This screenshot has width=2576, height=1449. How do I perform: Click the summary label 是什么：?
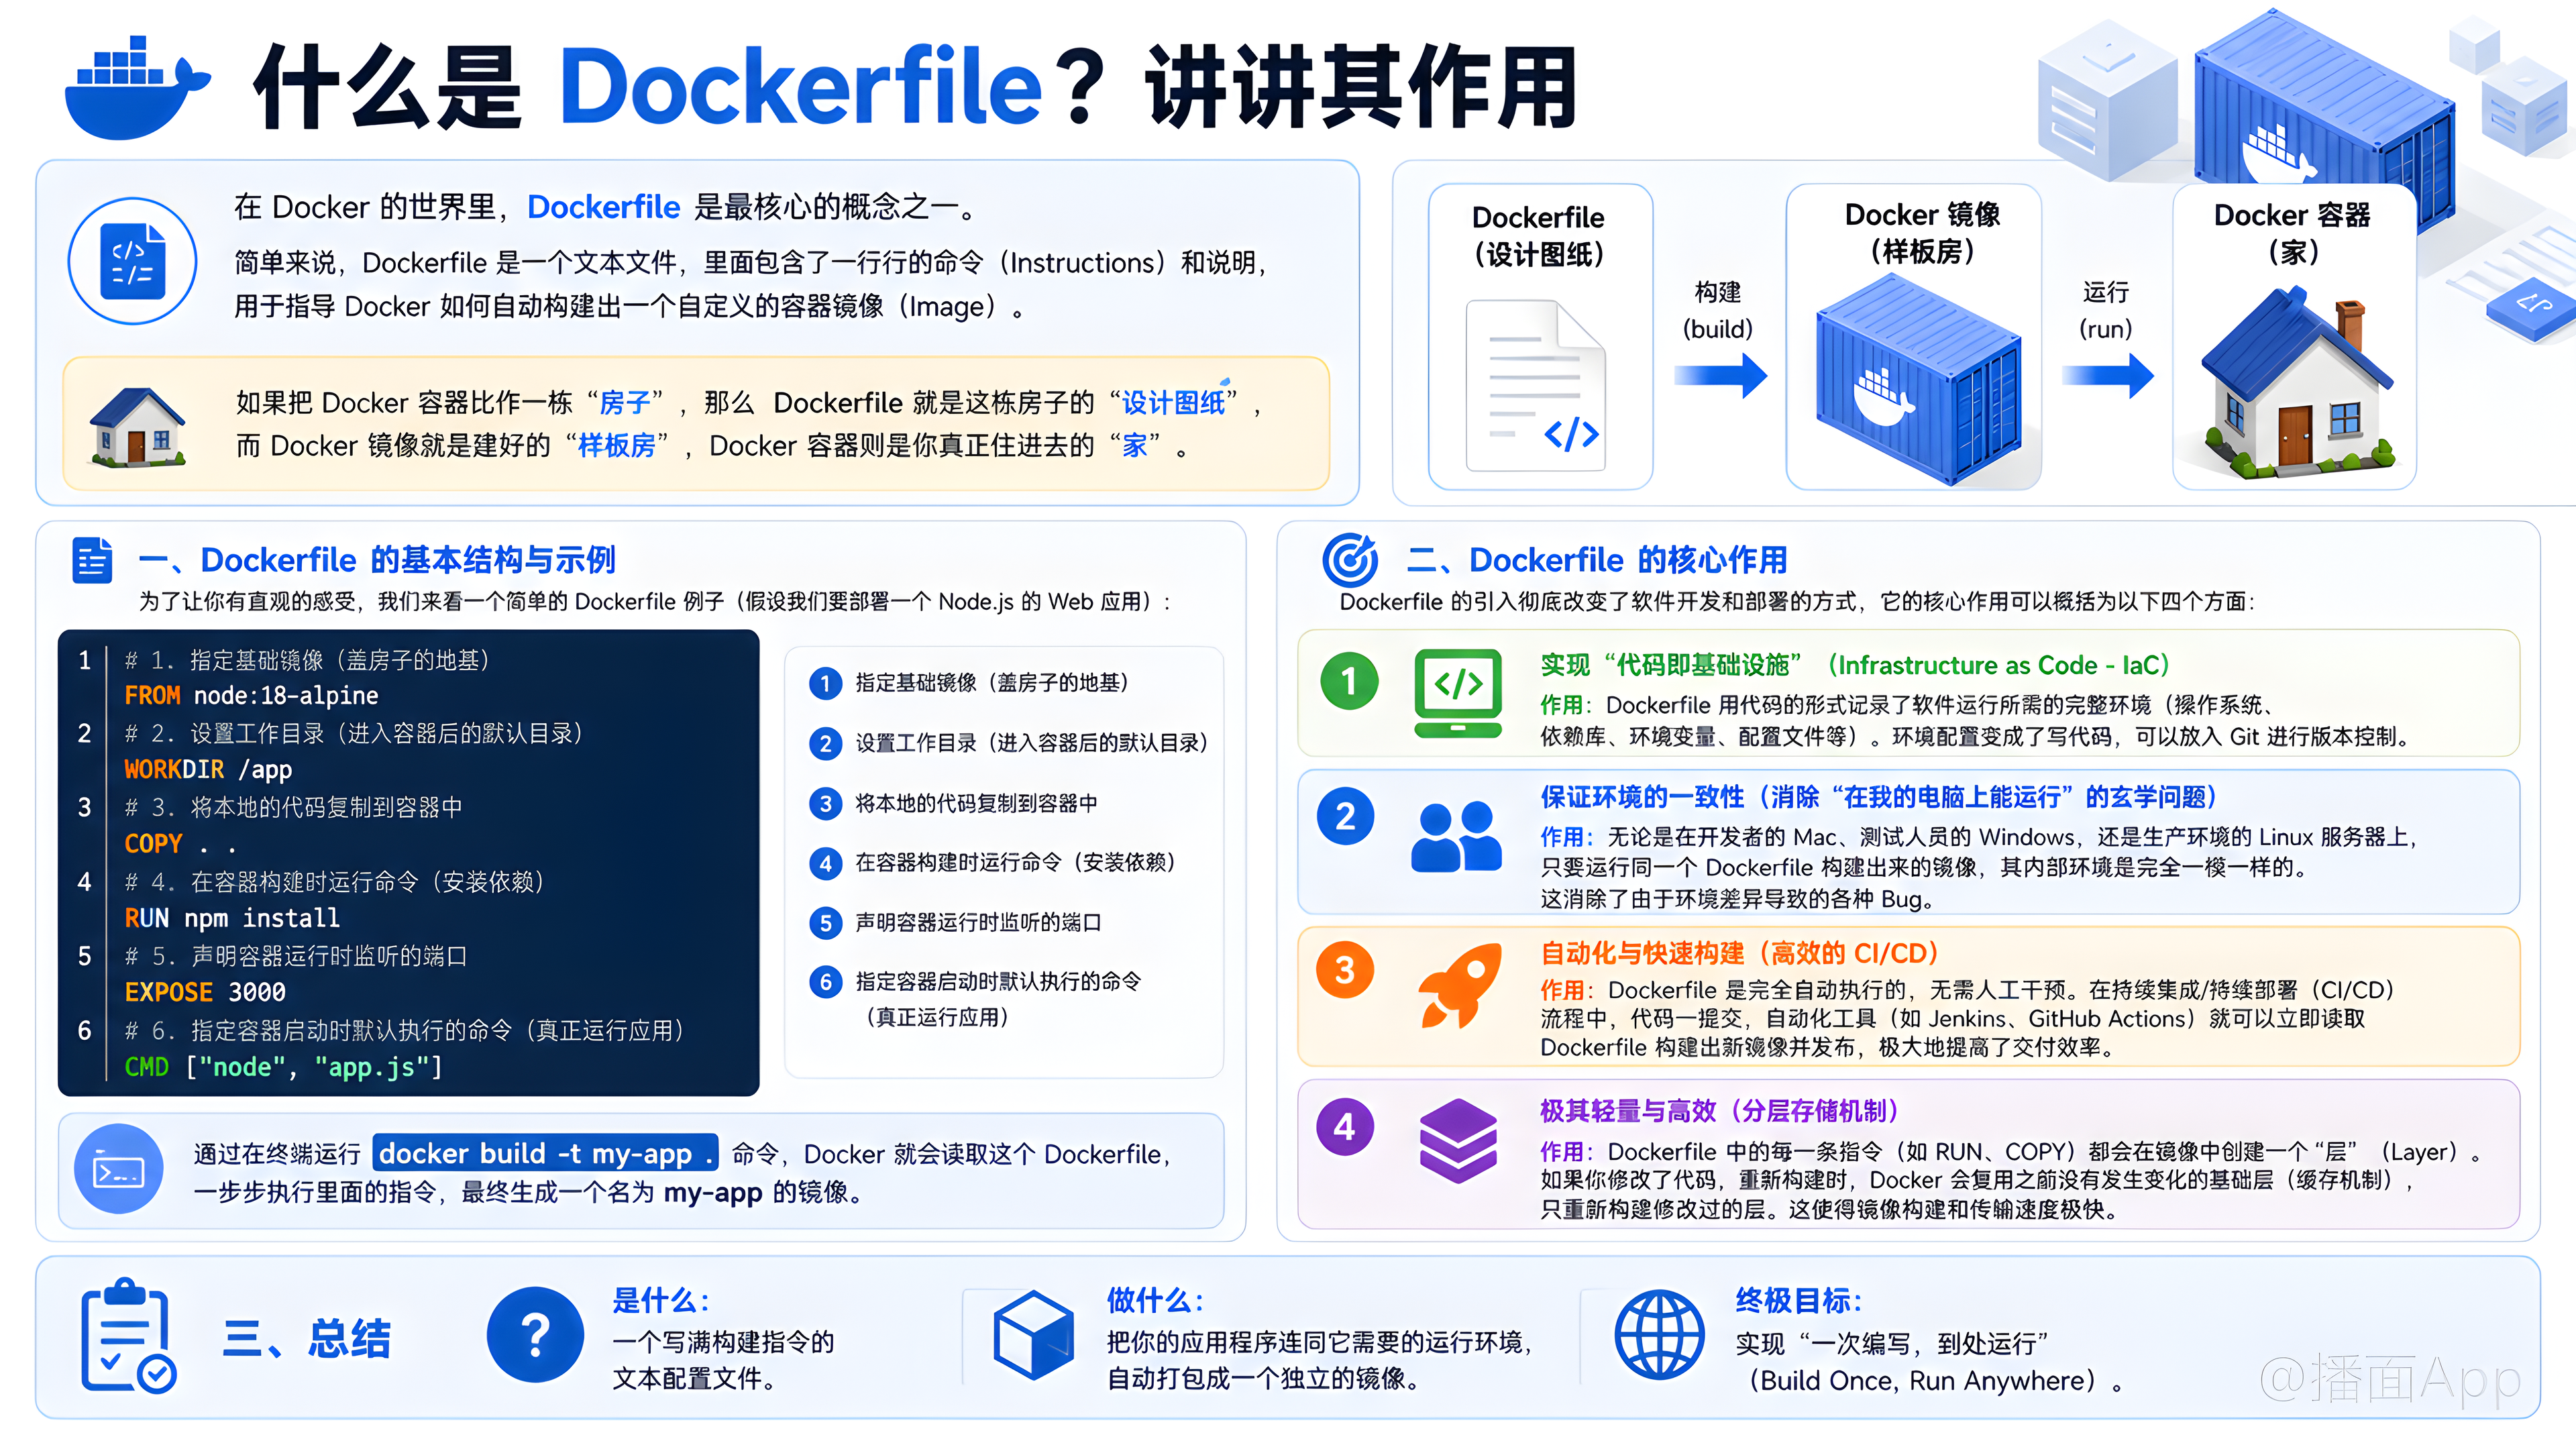(662, 1301)
